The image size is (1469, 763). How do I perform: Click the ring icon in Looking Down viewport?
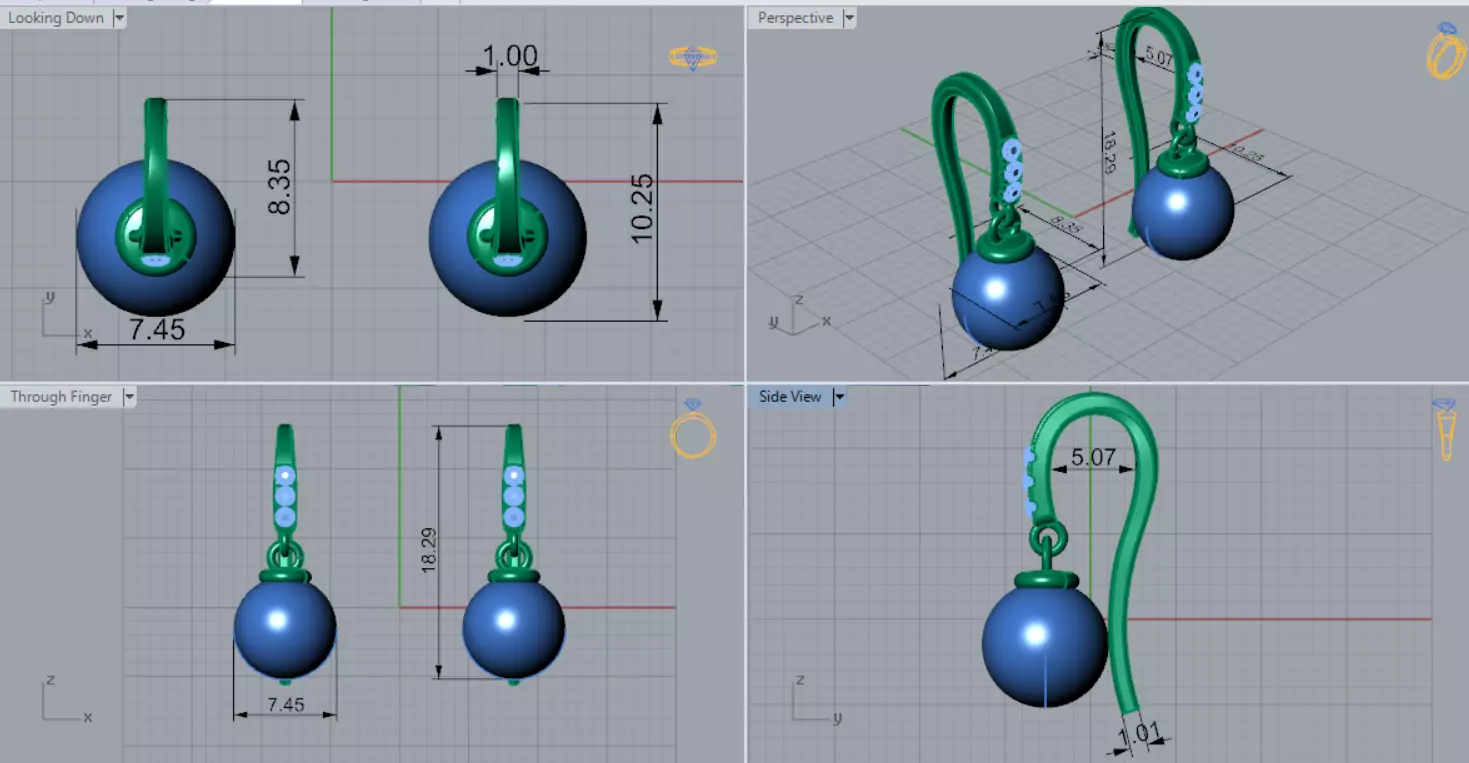(x=693, y=58)
